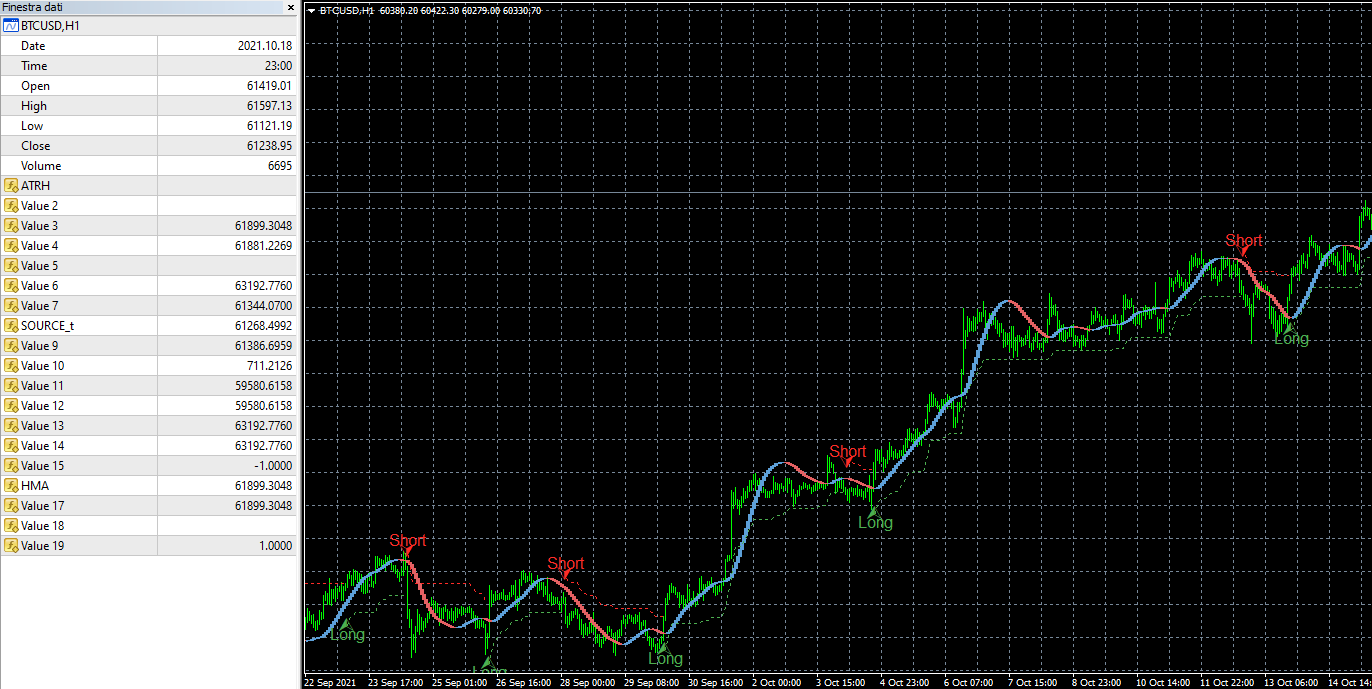Click the Value 14 row icon
The image size is (1372, 689).
coord(11,445)
